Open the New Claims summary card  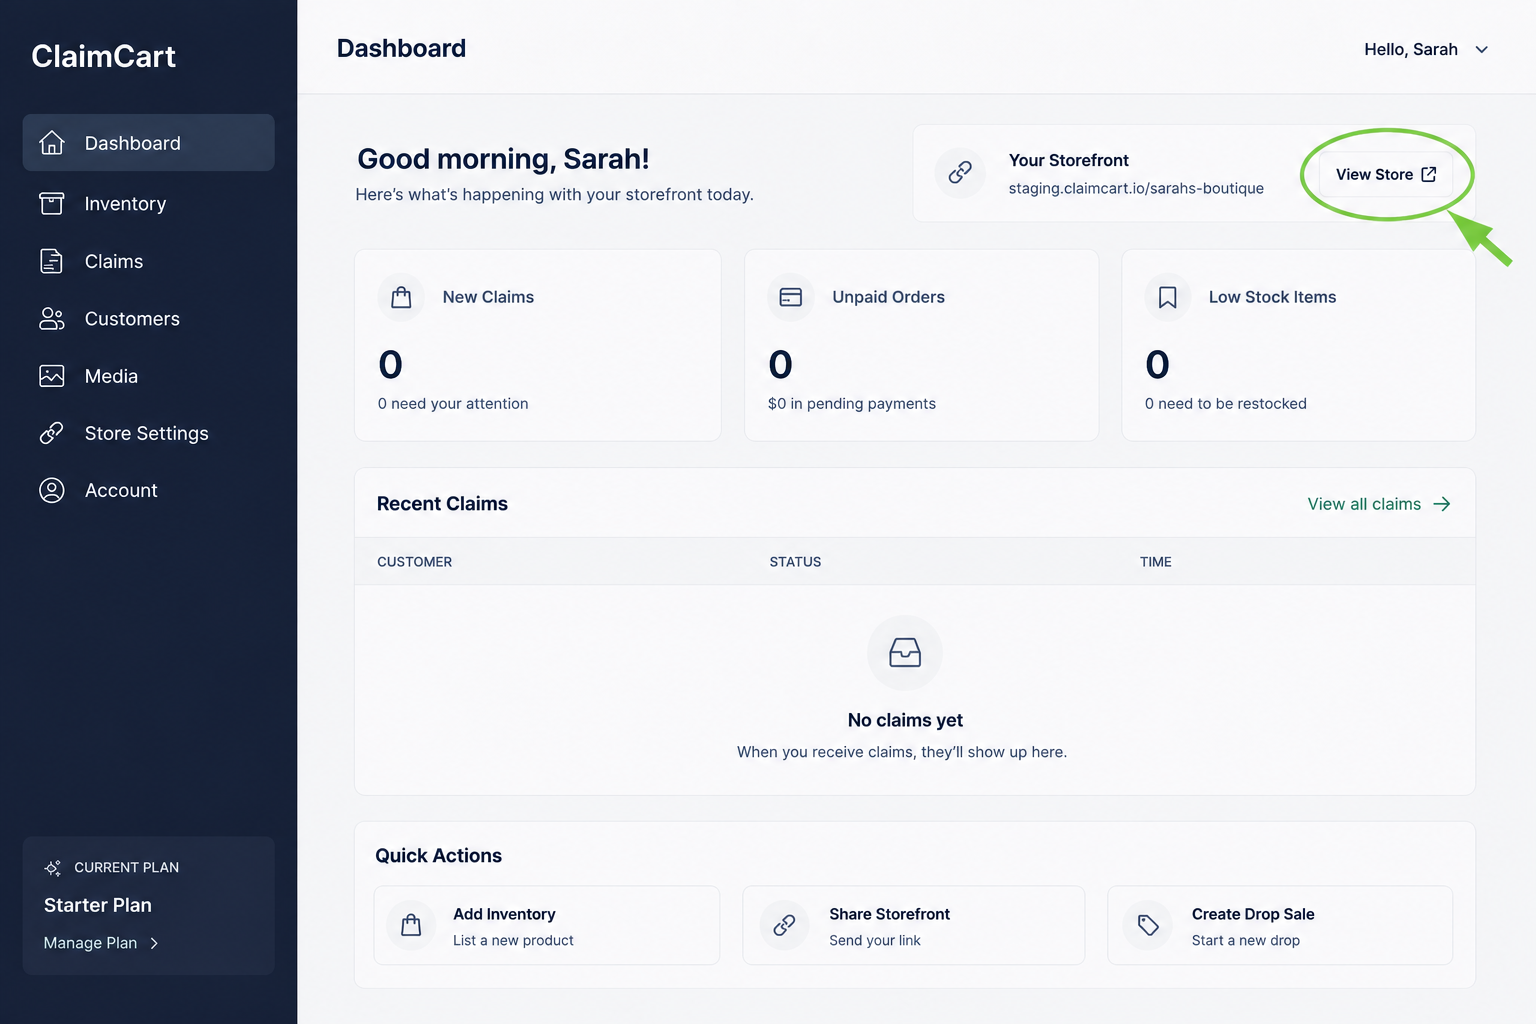click(538, 345)
